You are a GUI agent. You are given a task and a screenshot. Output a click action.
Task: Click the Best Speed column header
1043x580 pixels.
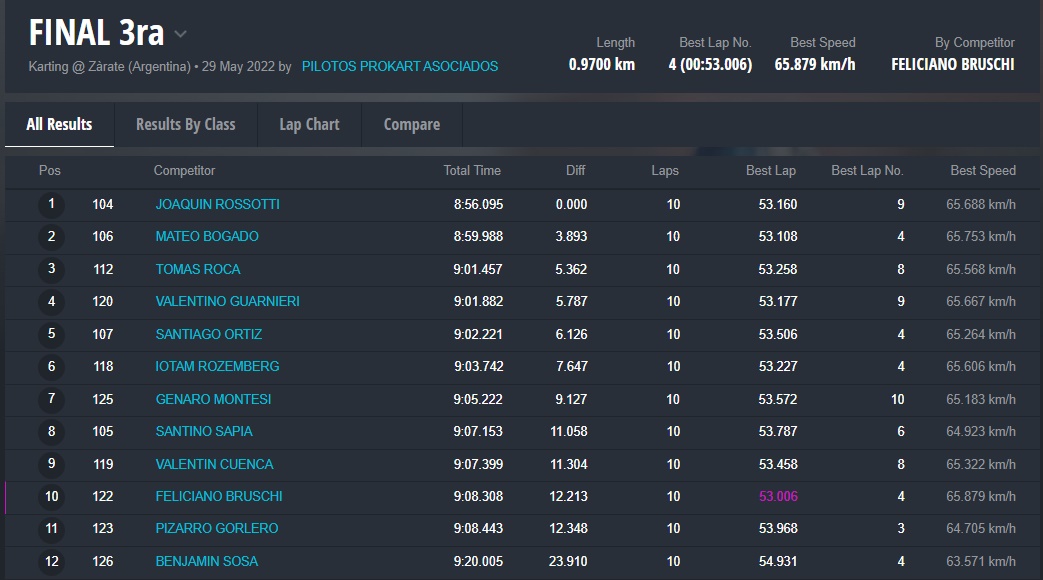pyautogui.click(x=982, y=171)
